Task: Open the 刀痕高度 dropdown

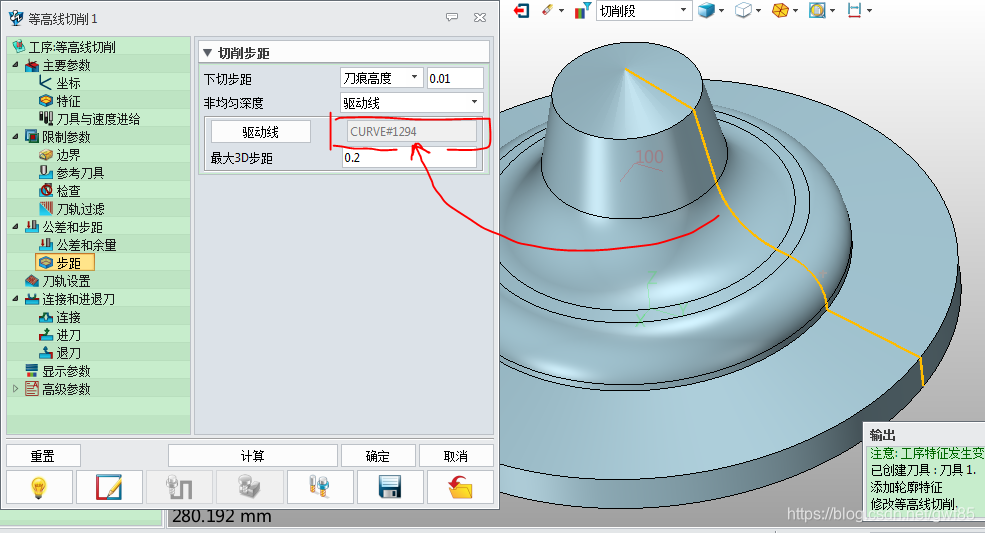Action: tap(381, 78)
